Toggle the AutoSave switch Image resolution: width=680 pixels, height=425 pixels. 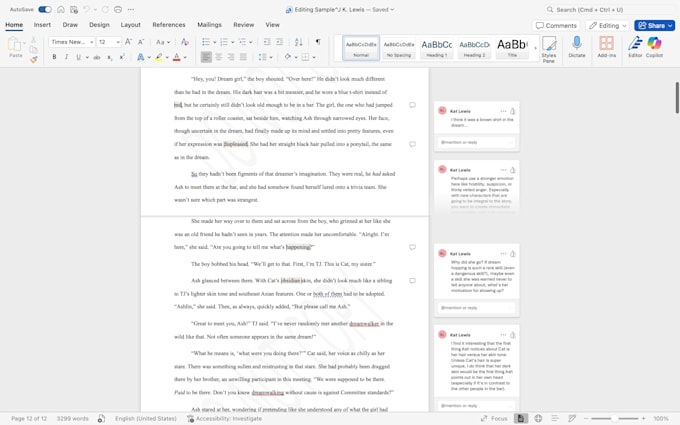coord(45,9)
